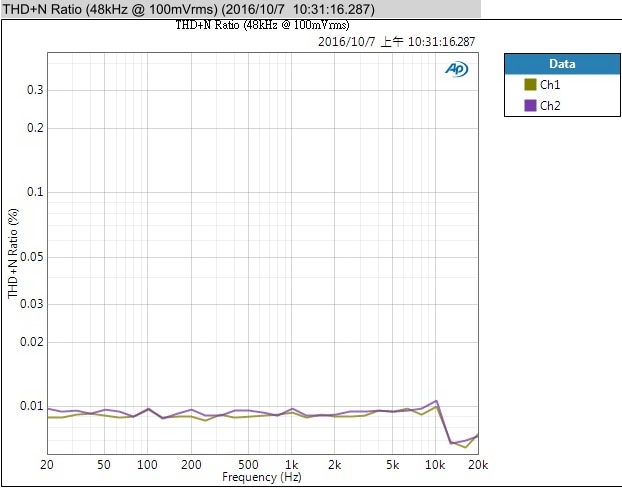
Task: Click the 2k x-axis tick label
Action: point(334,464)
